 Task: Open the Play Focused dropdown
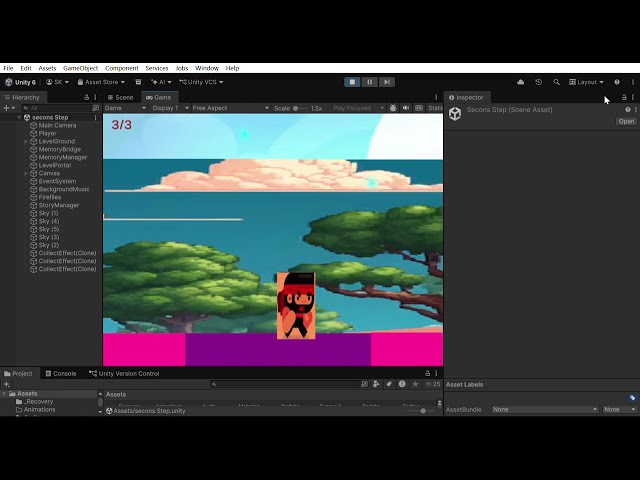pos(358,108)
